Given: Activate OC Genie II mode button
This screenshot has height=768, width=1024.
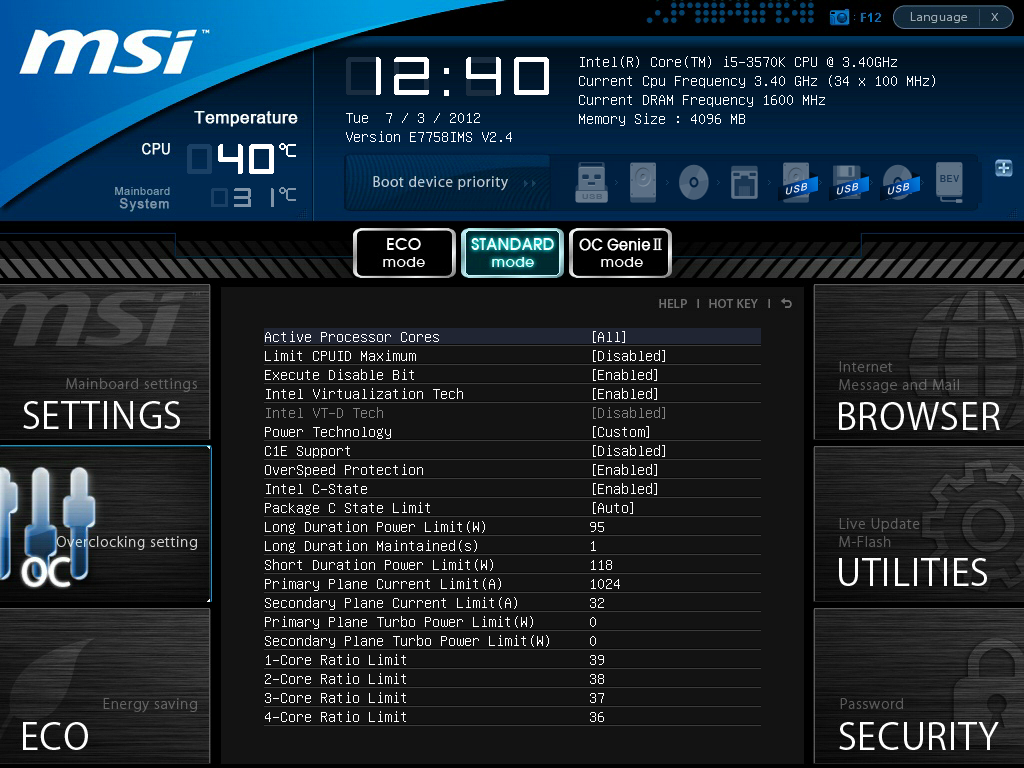Looking at the screenshot, I should (x=620, y=253).
